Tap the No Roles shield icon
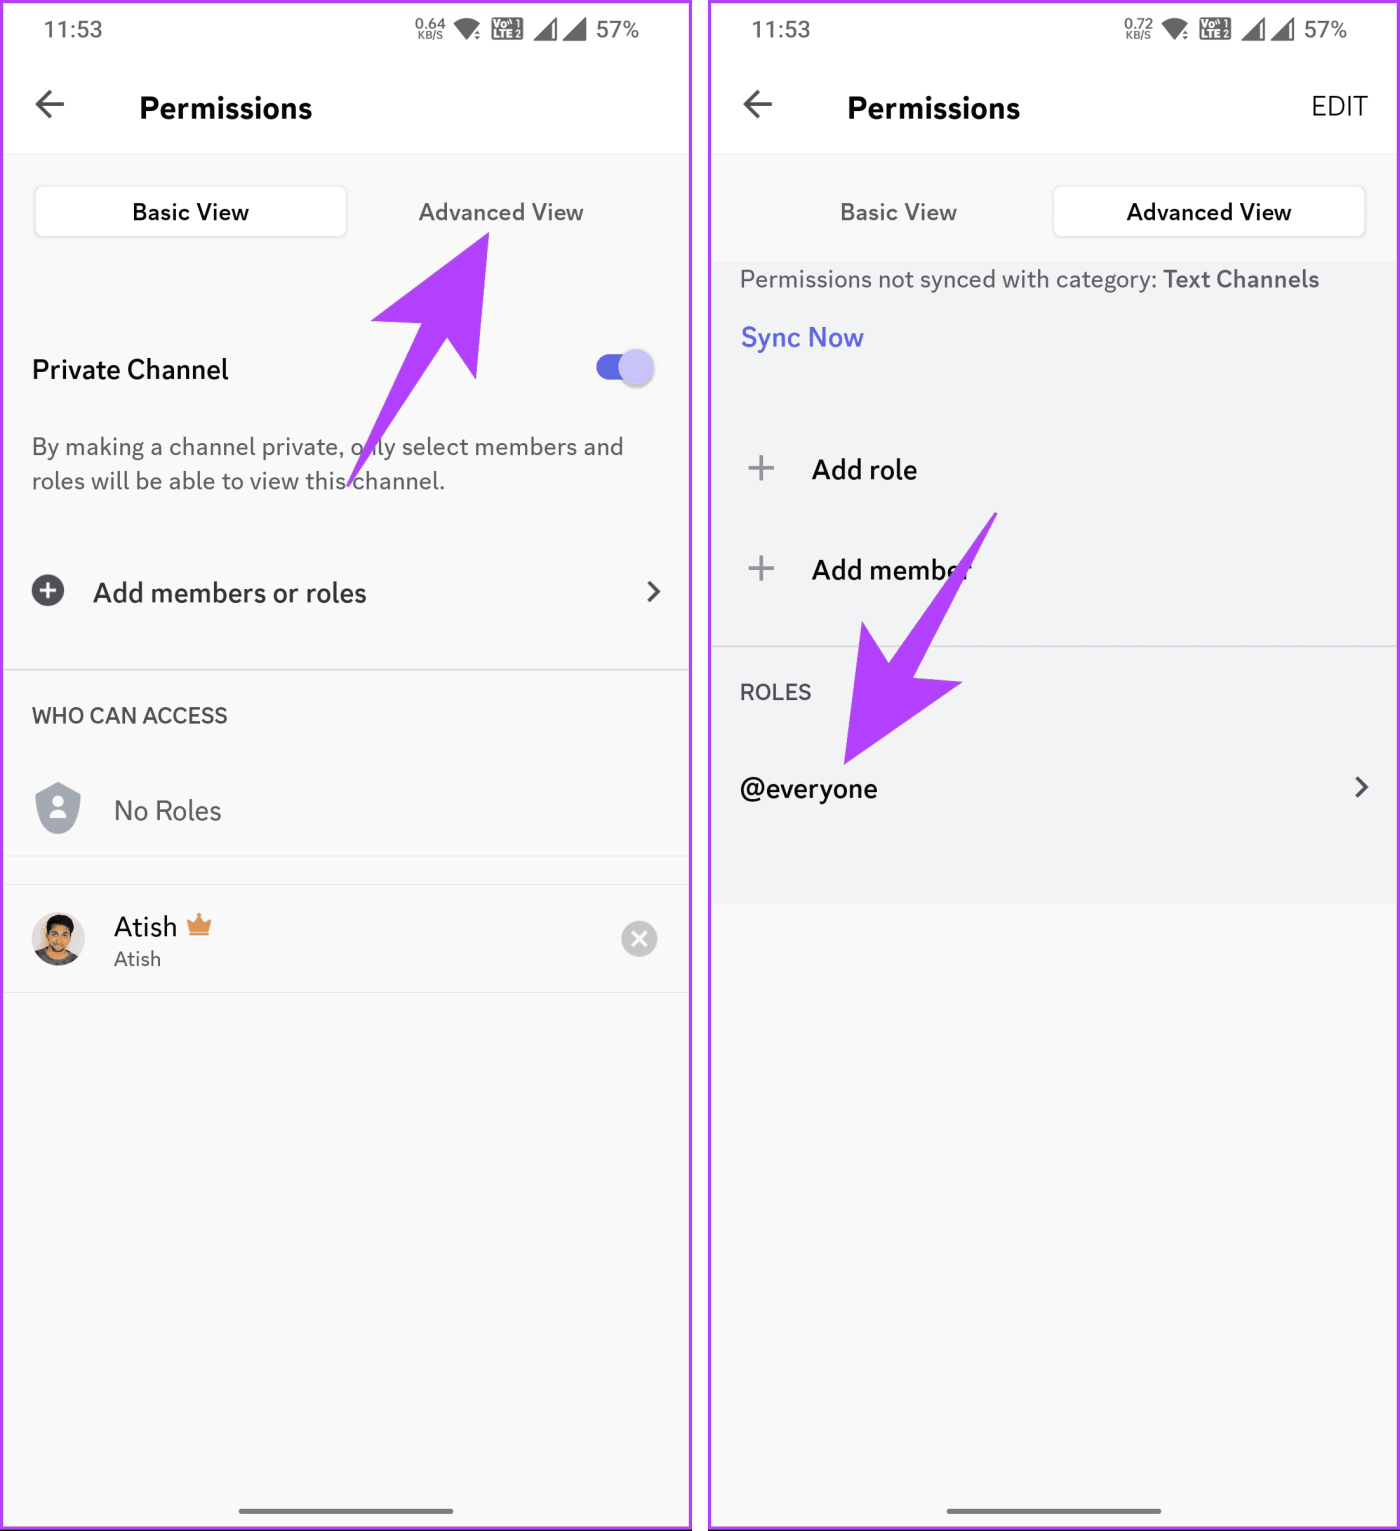 [58, 808]
